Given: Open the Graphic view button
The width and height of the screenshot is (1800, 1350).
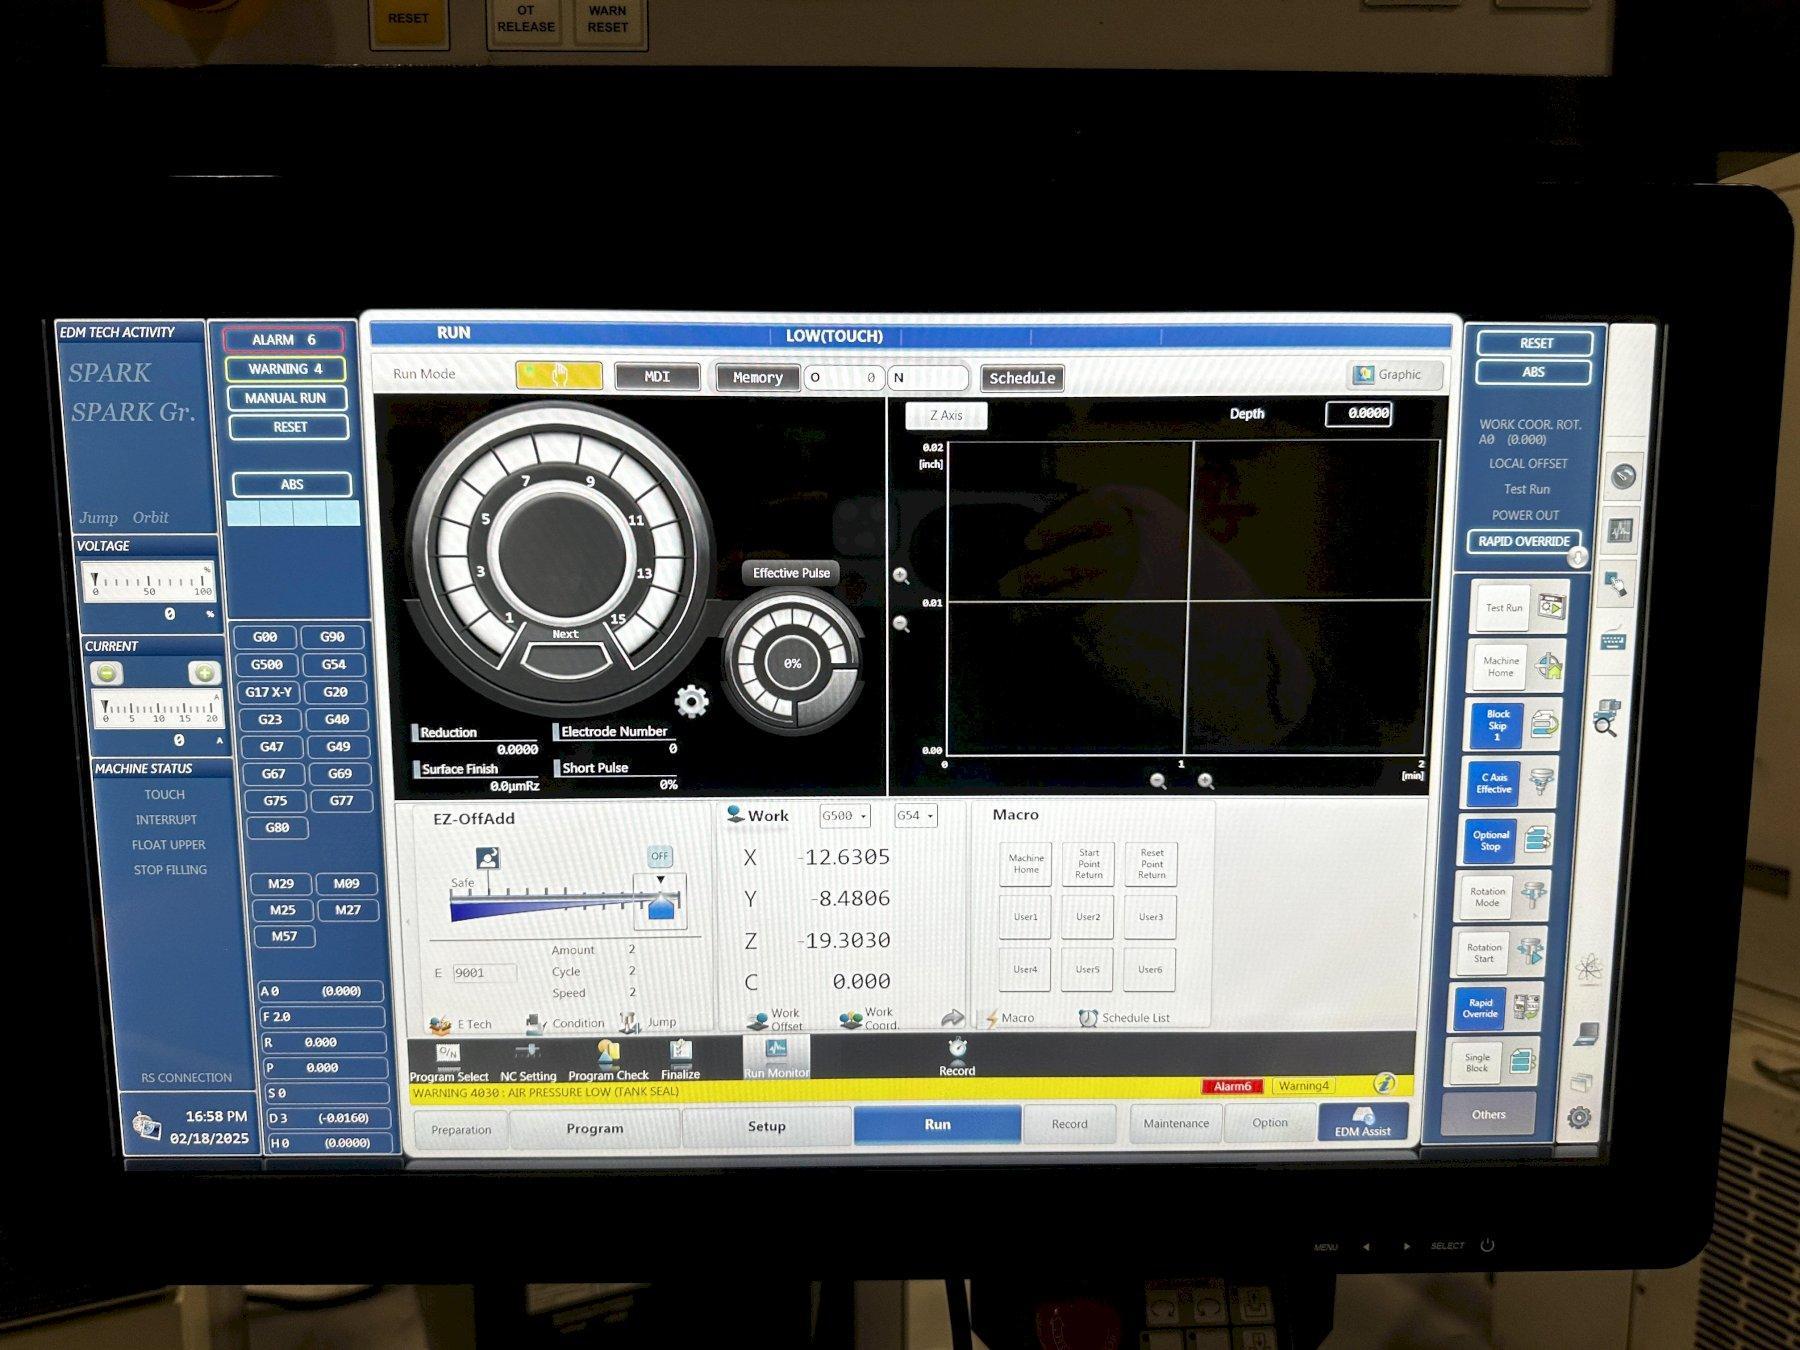Looking at the screenshot, I should point(1396,375).
